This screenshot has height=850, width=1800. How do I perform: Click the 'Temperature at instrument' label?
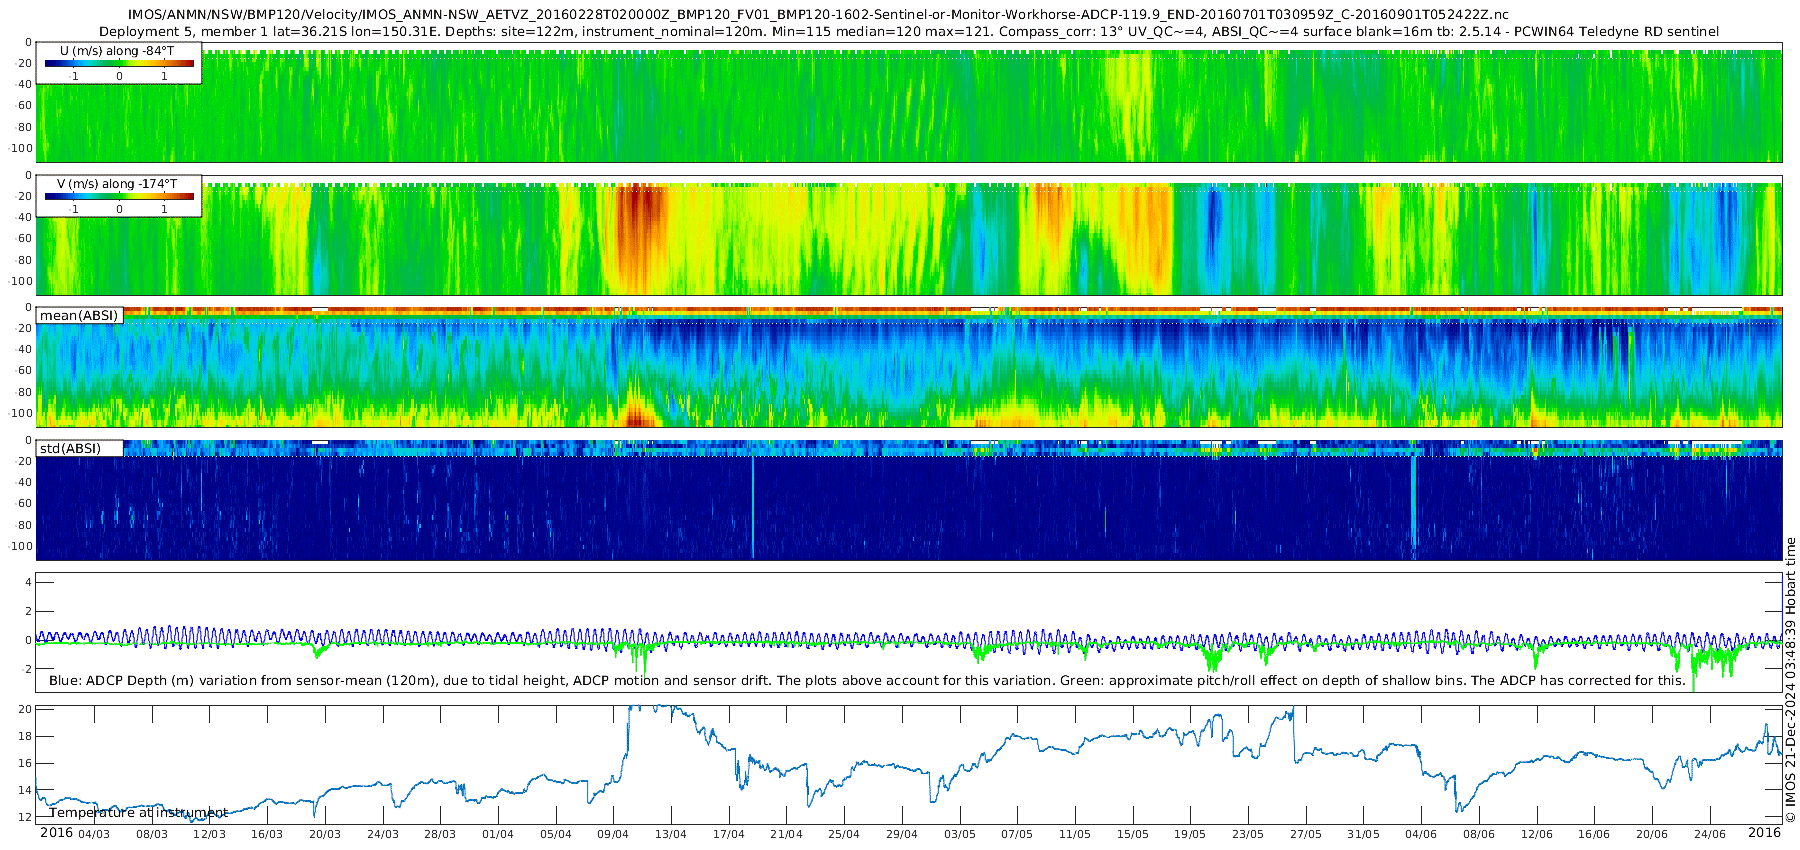(139, 813)
